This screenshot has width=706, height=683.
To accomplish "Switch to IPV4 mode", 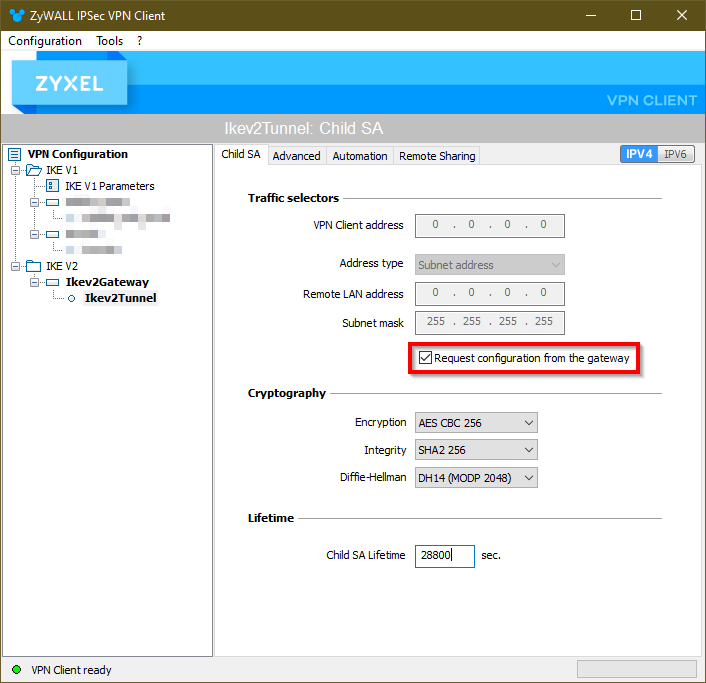I will [x=639, y=154].
